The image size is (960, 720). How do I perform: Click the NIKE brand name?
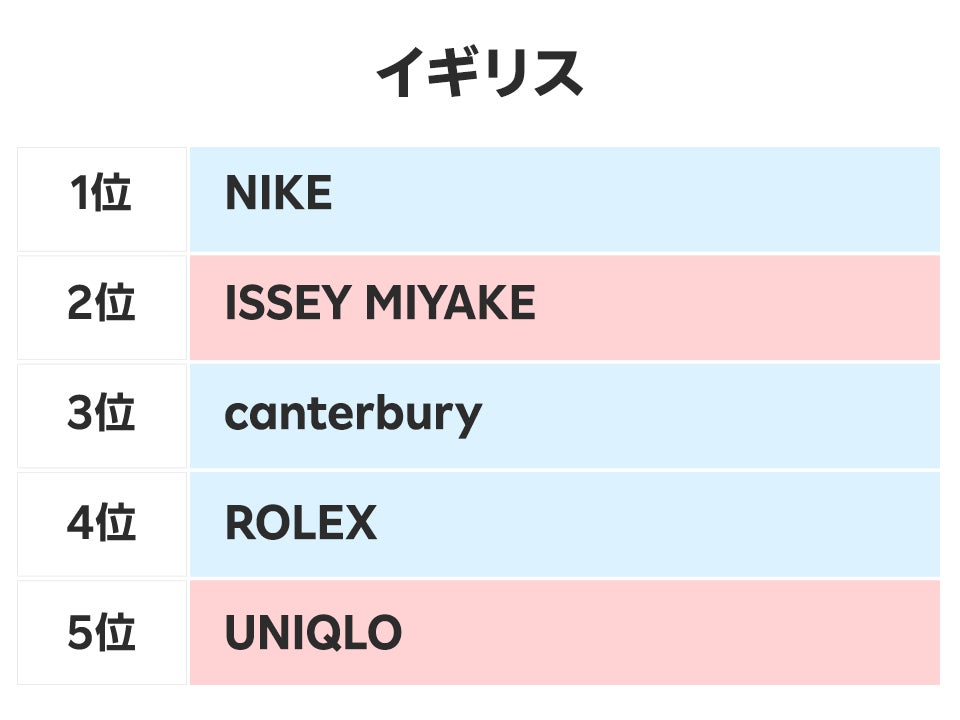click(278, 194)
